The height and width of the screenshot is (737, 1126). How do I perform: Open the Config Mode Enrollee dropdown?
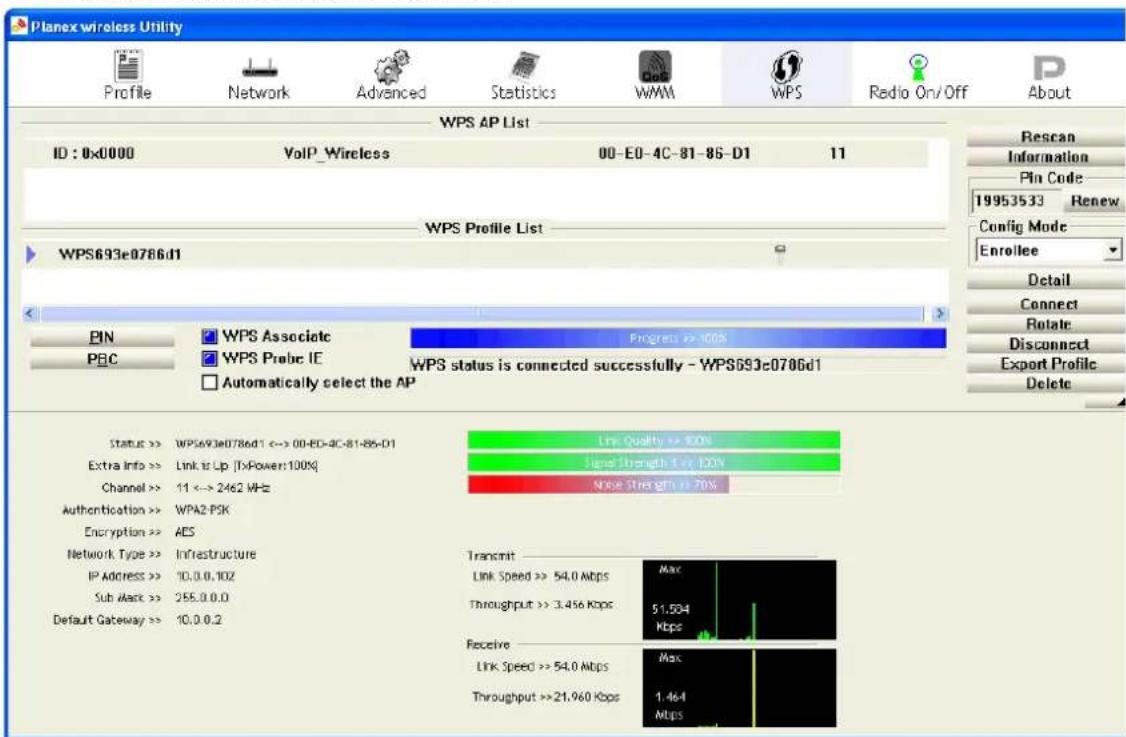[1112, 250]
